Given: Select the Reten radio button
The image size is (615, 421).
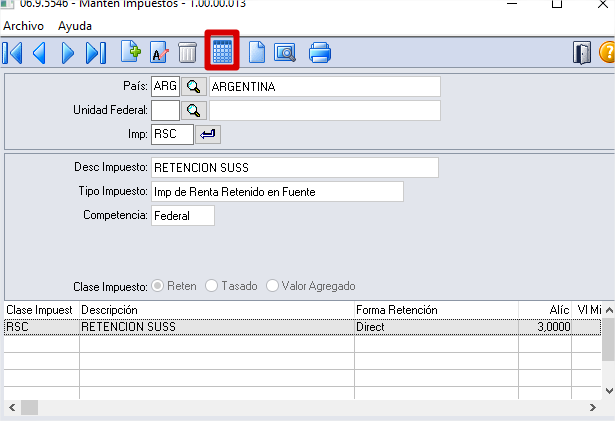Looking at the screenshot, I should pyautogui.click(x=158, y=286).
